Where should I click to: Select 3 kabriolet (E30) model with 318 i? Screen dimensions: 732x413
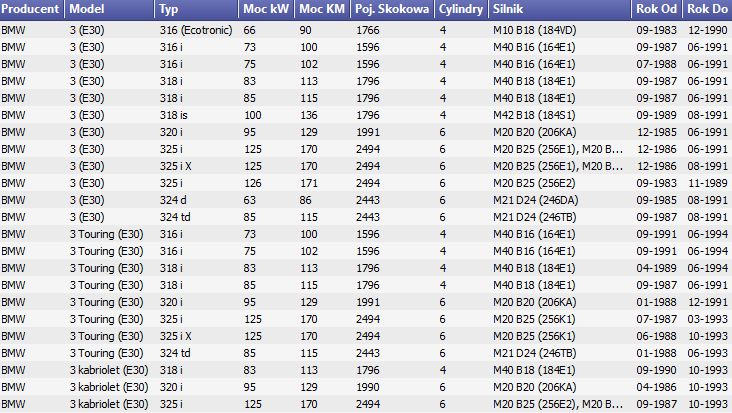(x=109, y=370)
